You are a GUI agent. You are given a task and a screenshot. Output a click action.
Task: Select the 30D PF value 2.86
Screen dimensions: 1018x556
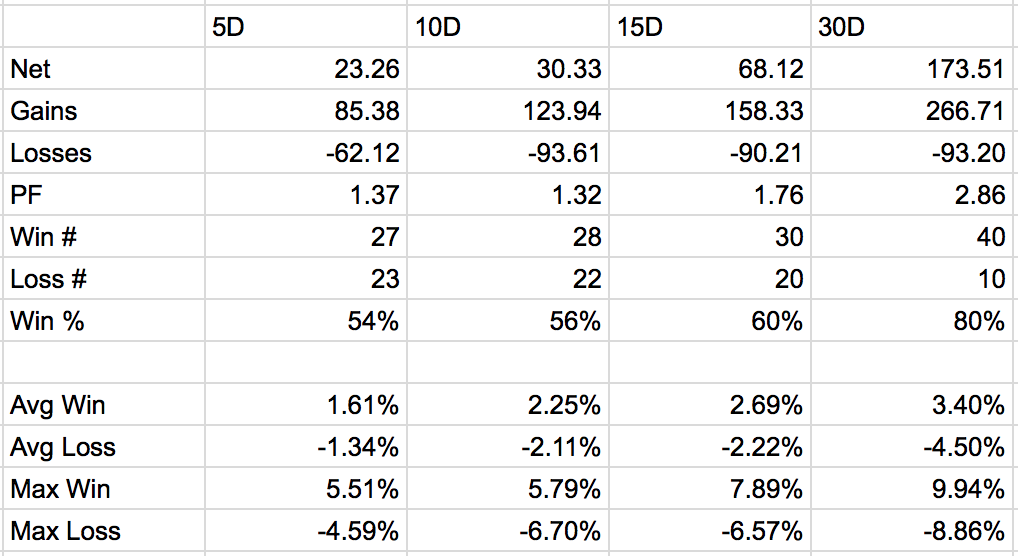pos(912,194)
